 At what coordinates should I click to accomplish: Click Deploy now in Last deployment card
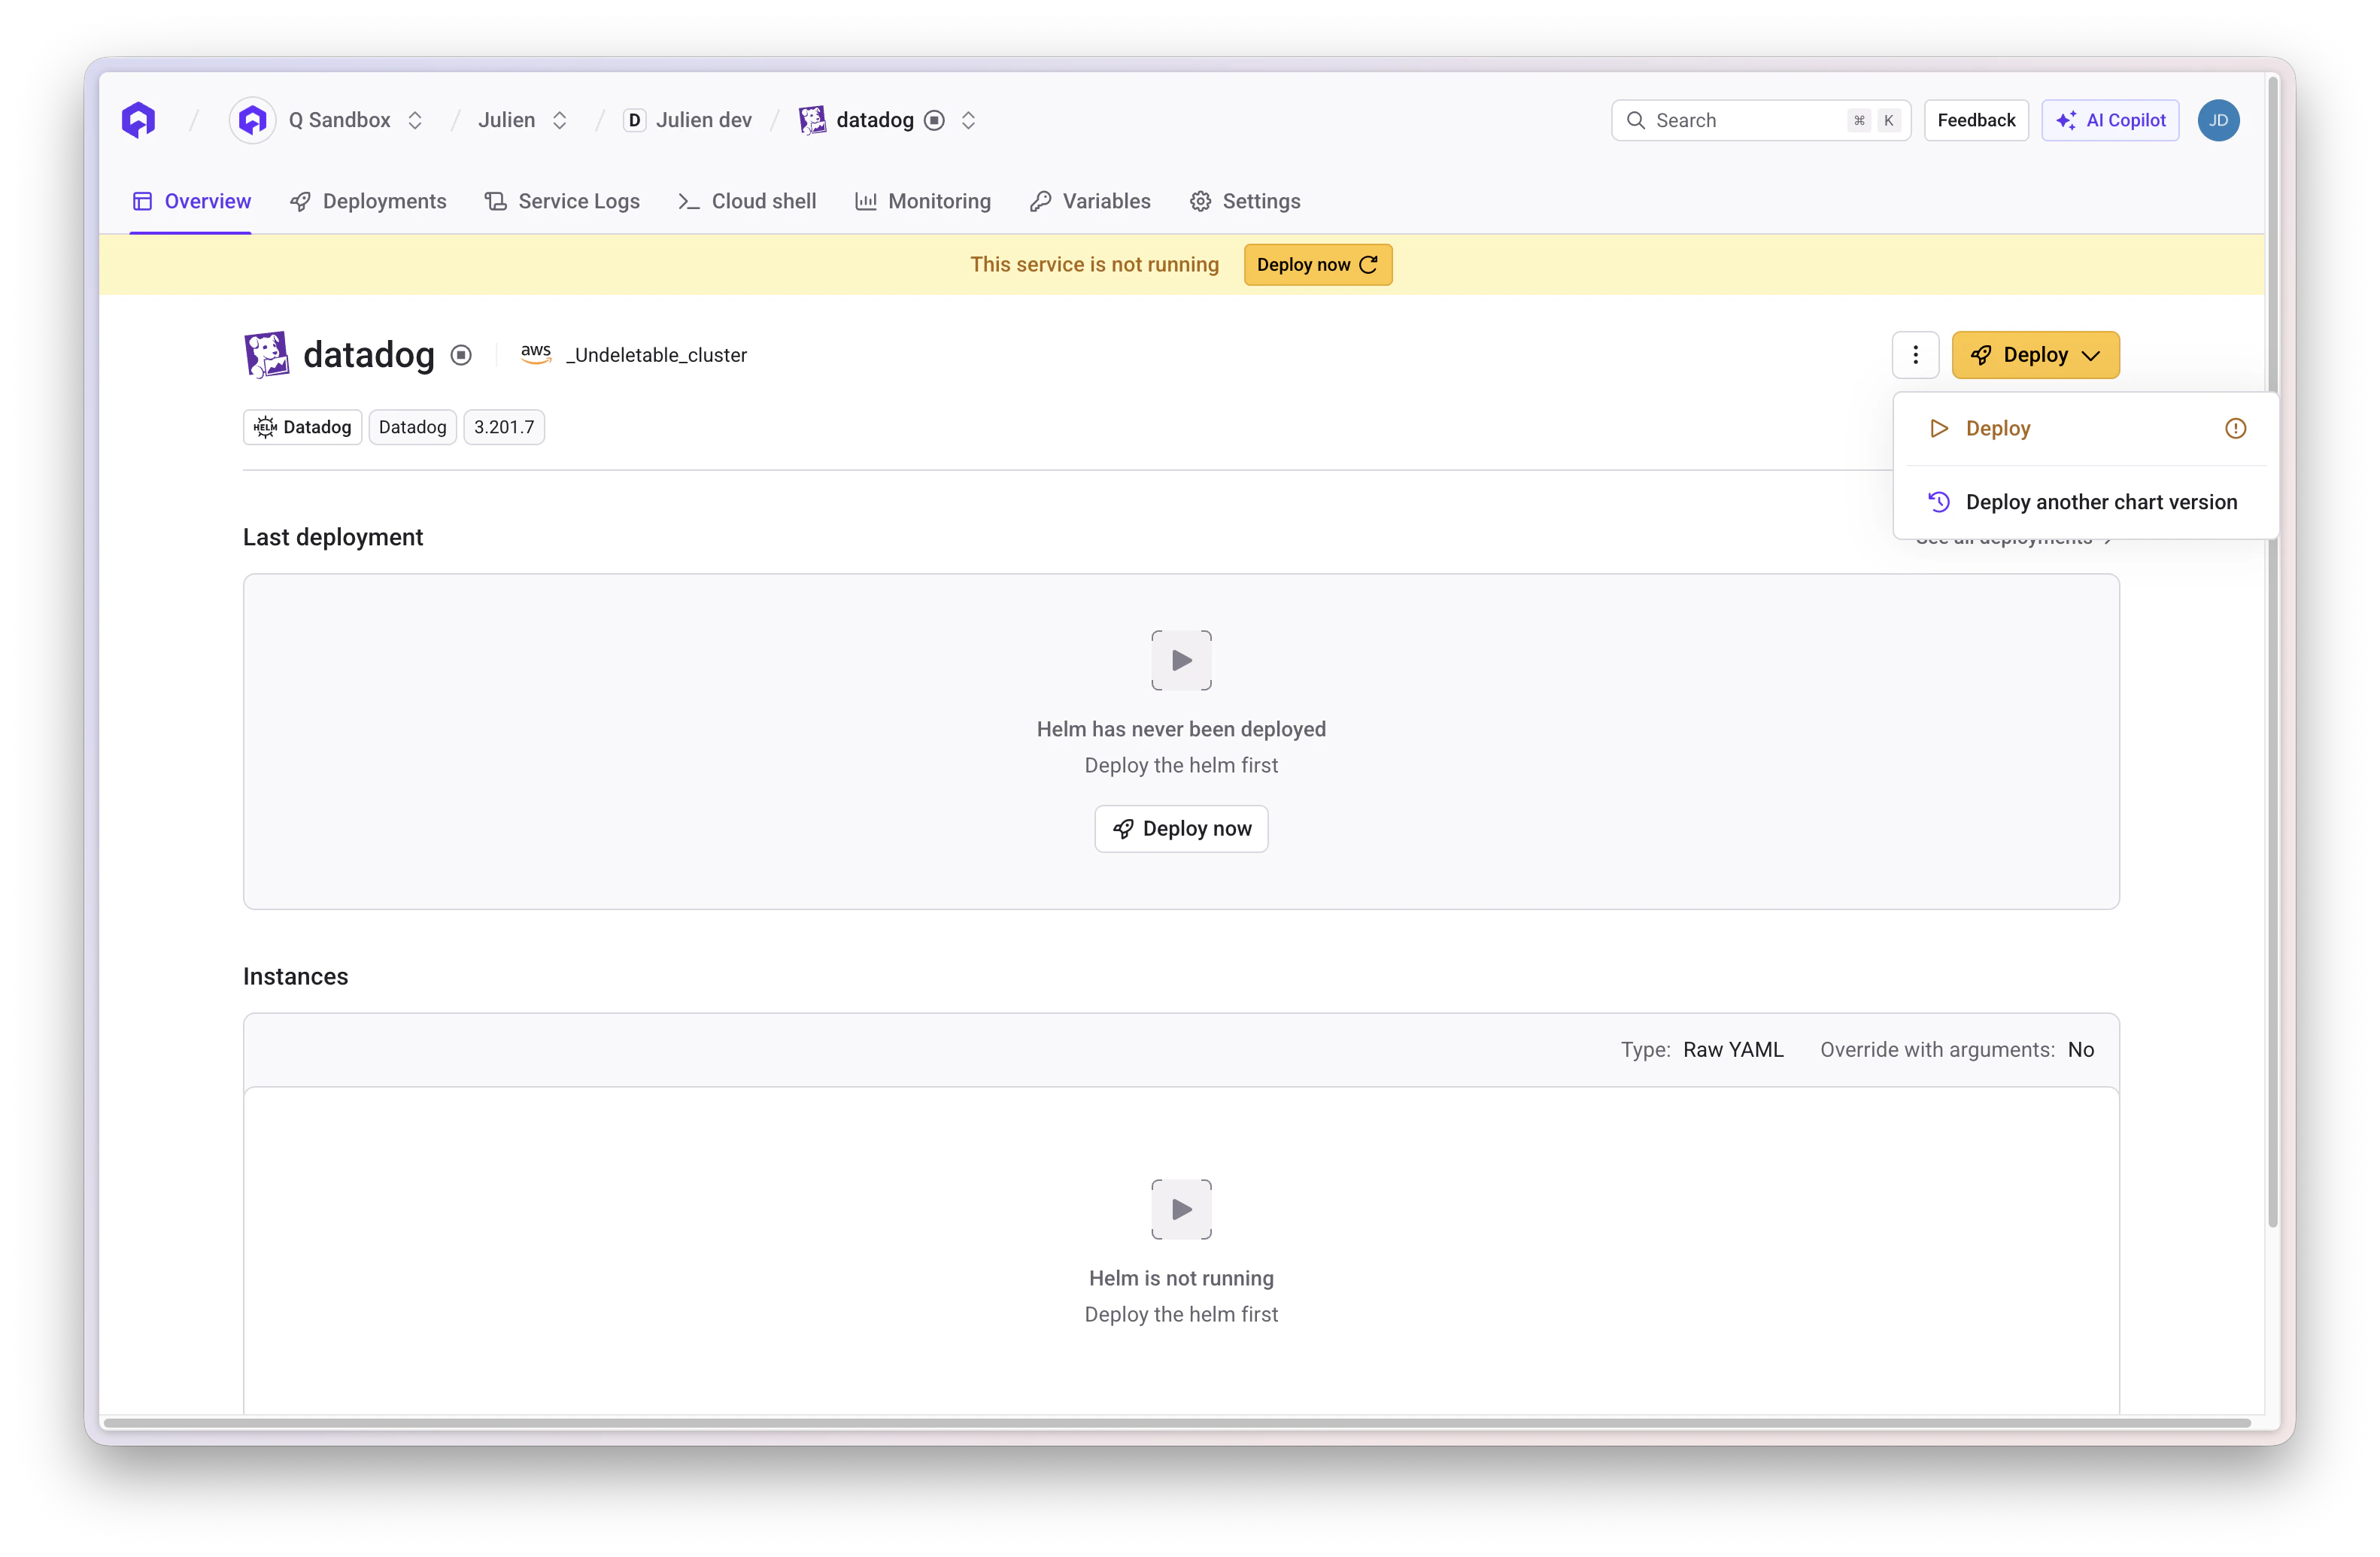click(x=1181, y=828)
